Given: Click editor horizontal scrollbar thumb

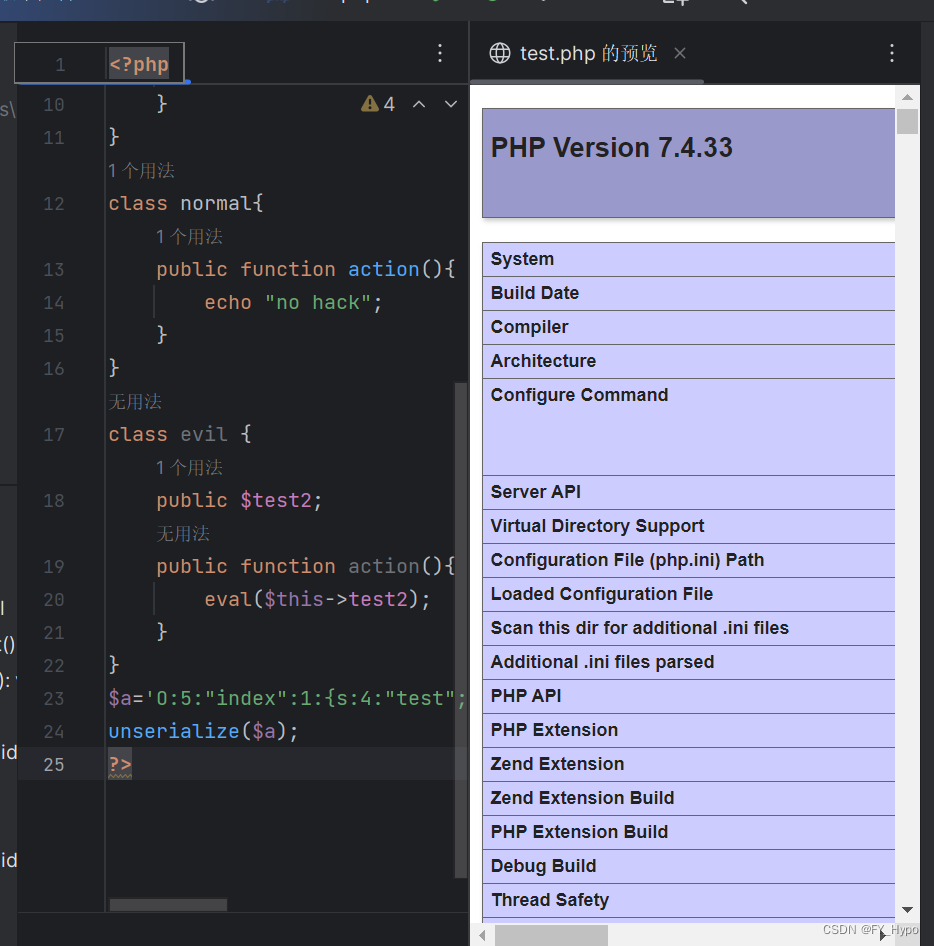Looking at the screenshot, I should (x=168, y=905).
